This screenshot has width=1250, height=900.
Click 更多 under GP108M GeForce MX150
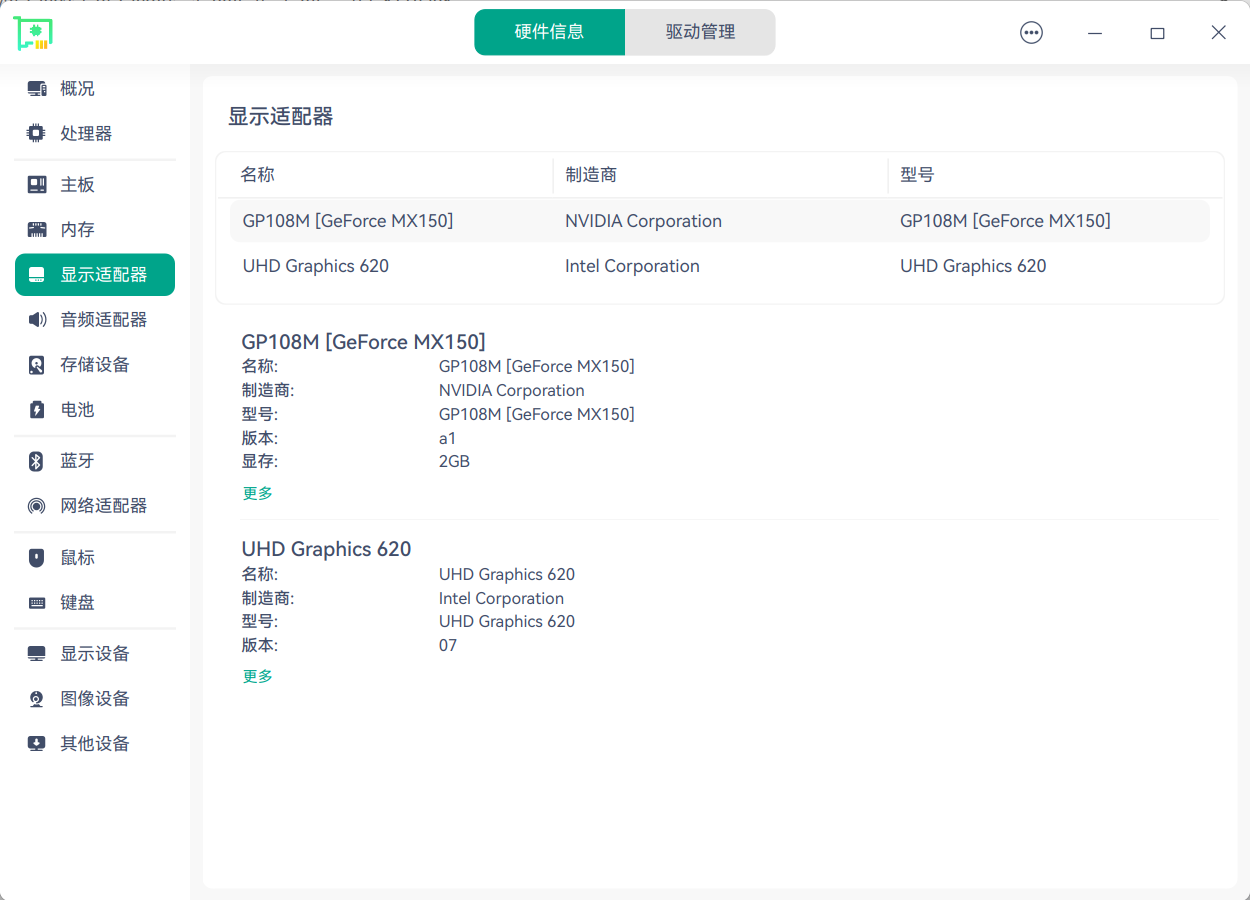click(x=258, y=493)
